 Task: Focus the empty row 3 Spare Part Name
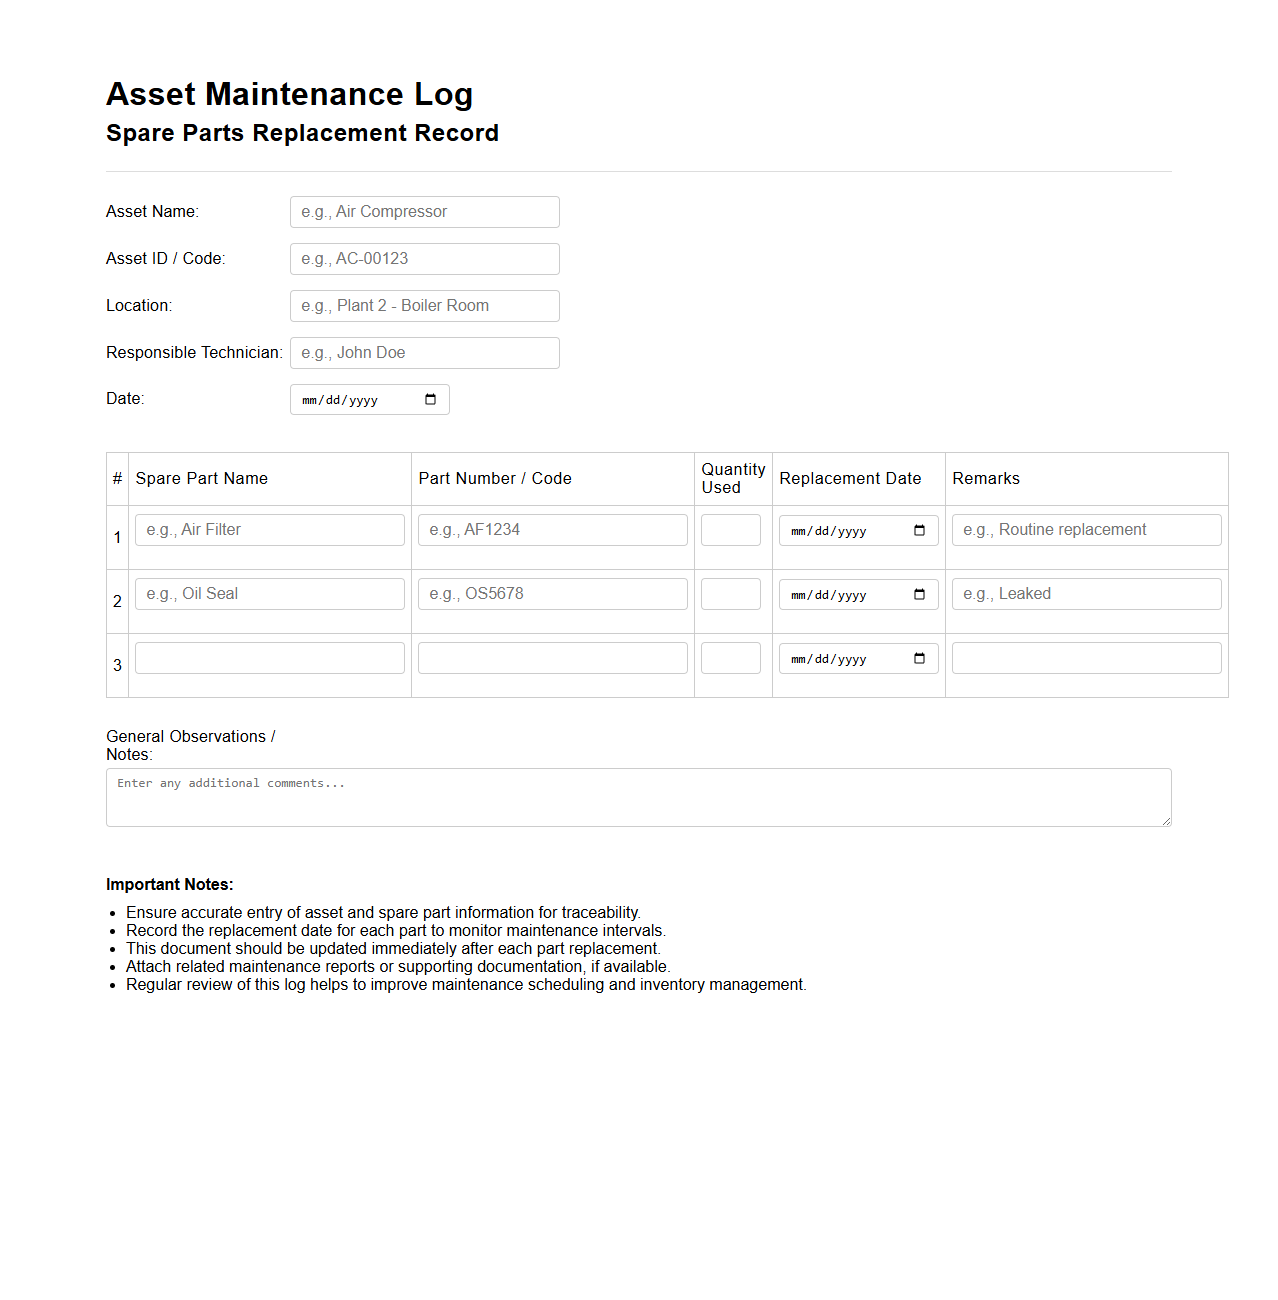click(270, 658)
